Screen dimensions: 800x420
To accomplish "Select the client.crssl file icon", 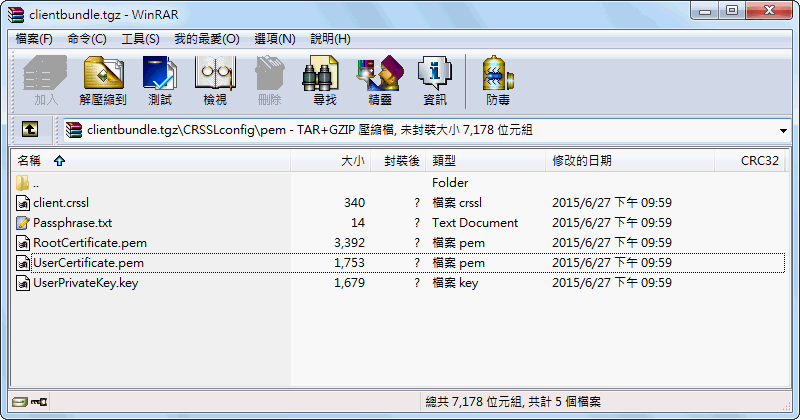I will (23, 203).
